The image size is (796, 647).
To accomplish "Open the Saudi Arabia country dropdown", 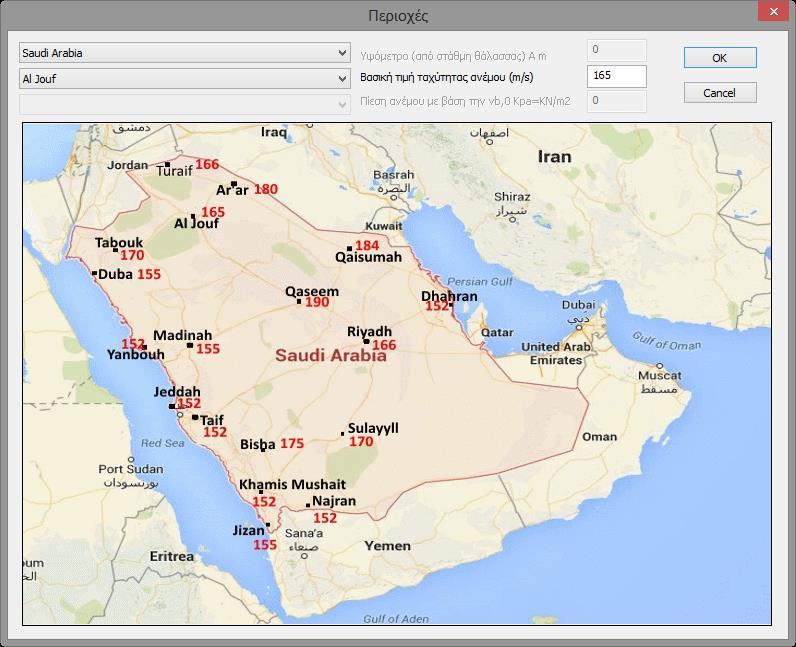I will click(185, 53).
